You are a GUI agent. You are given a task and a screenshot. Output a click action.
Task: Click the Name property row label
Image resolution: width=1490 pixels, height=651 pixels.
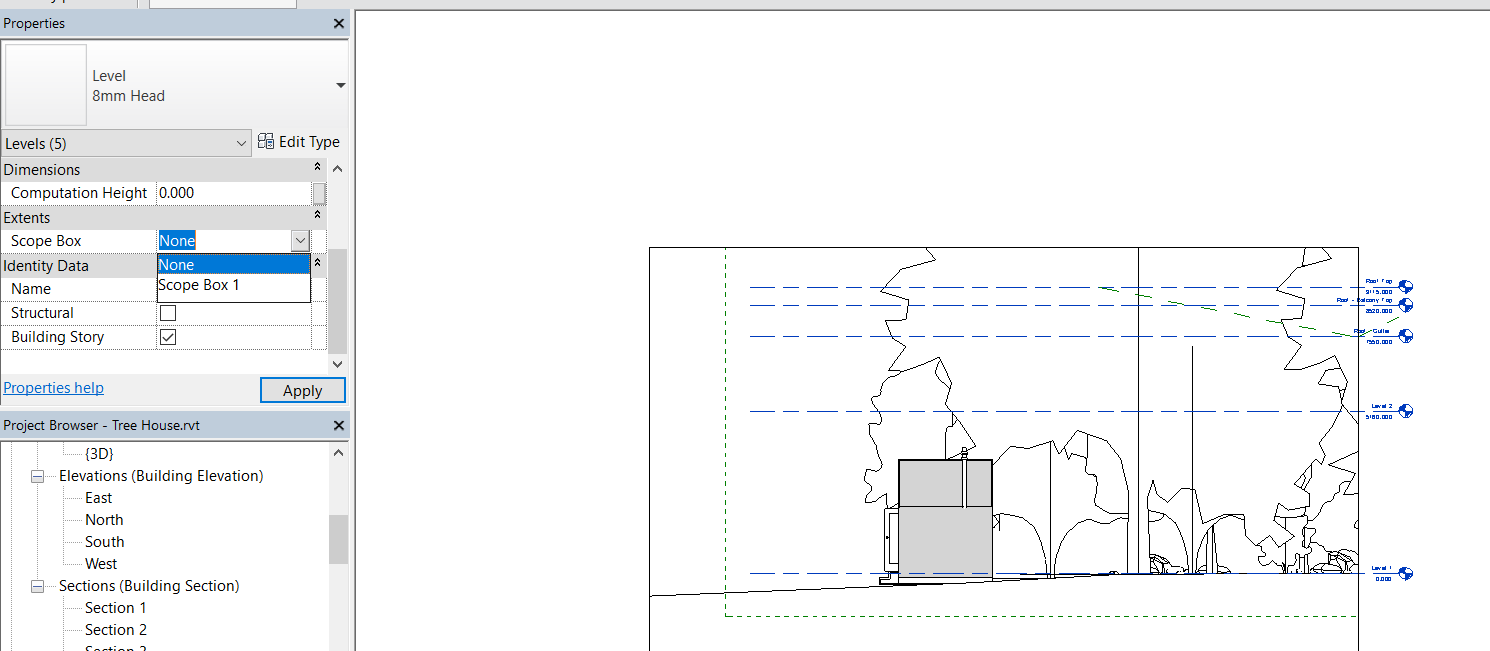point(31,289)
